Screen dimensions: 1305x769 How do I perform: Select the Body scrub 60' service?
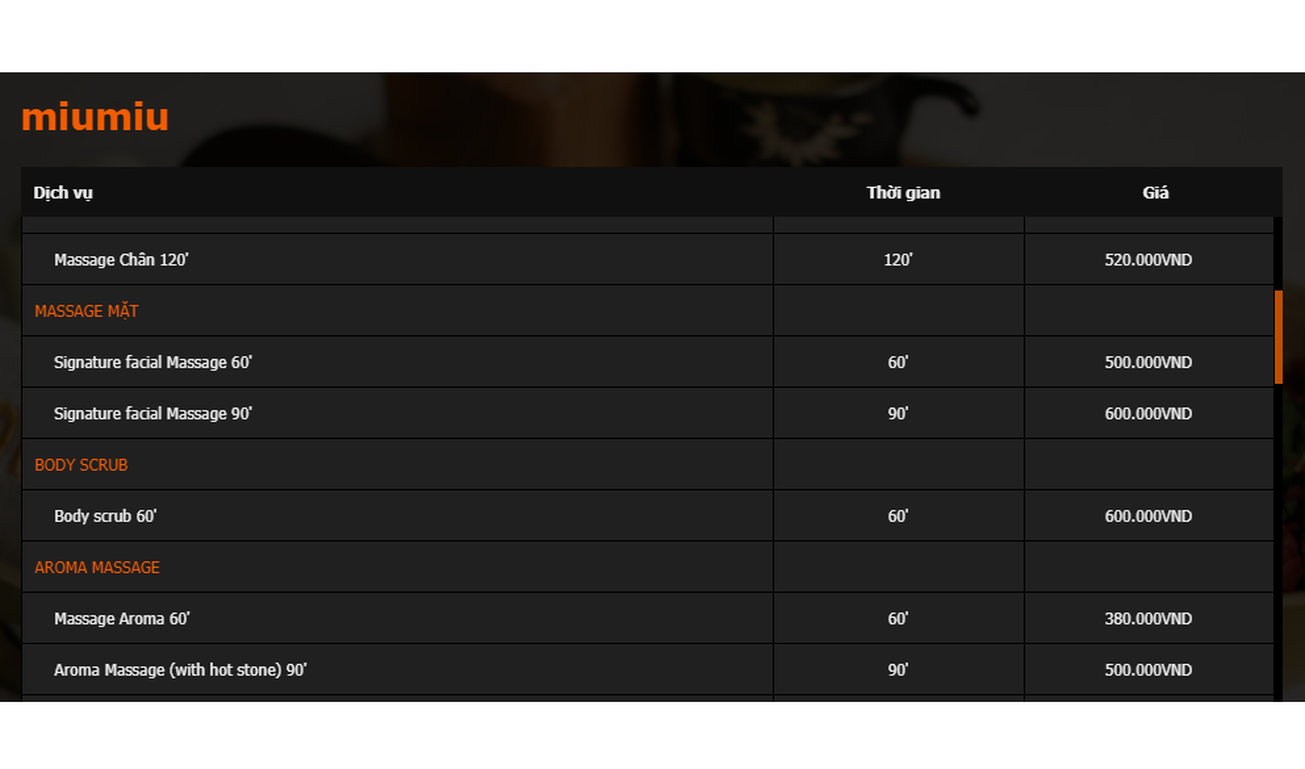[105, 517]
